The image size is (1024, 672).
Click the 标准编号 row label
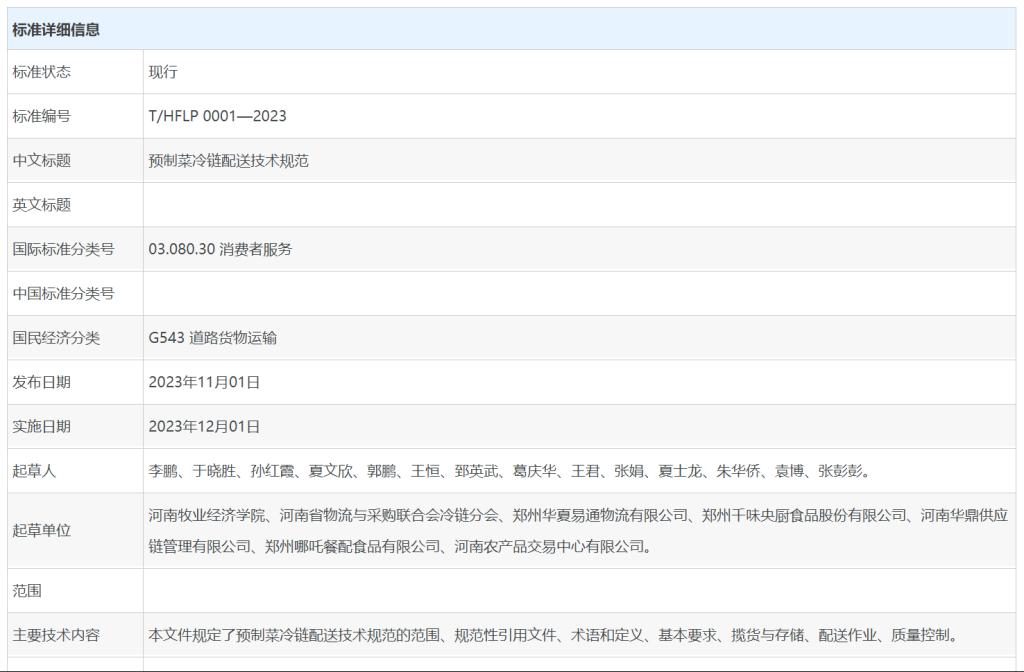click(x=42, y=116)
